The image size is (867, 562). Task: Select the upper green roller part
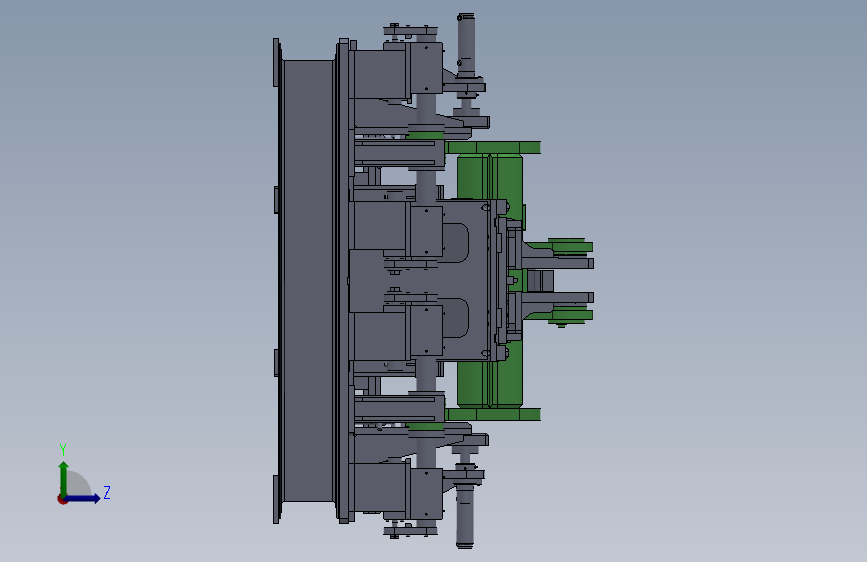(x=490, y=176)
